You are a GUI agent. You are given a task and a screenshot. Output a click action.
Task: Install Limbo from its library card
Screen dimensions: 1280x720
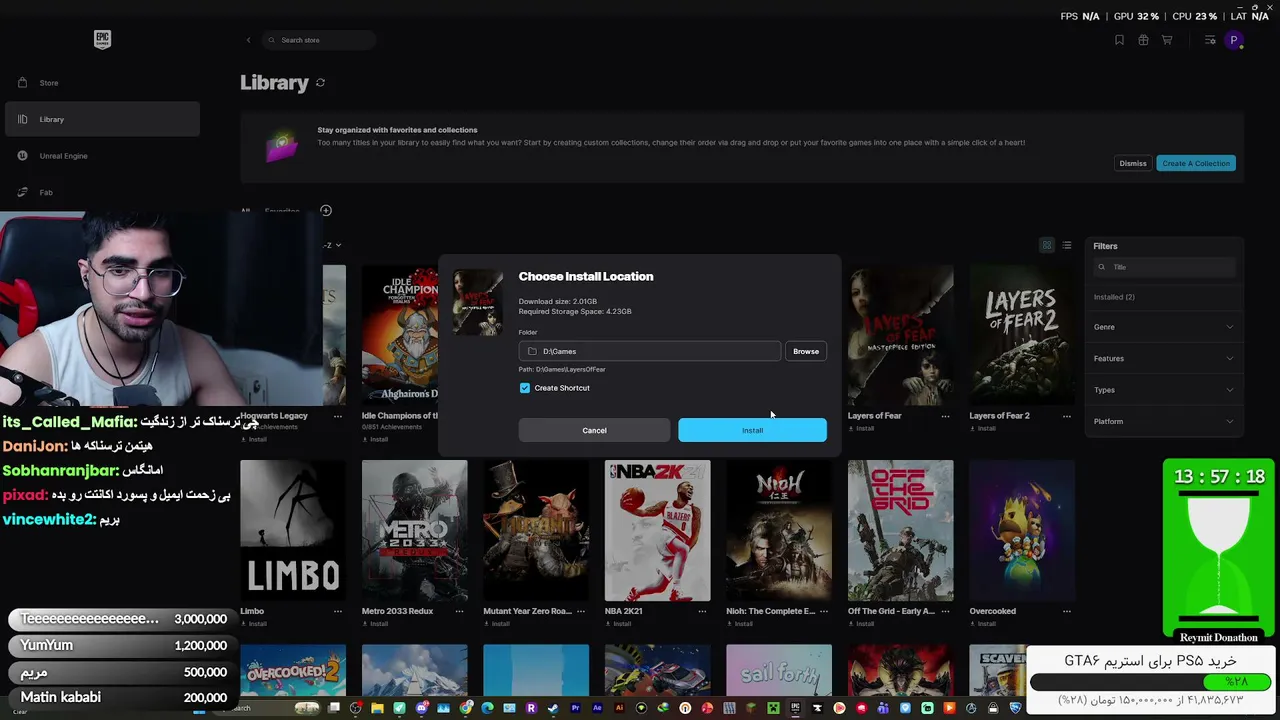point(254,624)
